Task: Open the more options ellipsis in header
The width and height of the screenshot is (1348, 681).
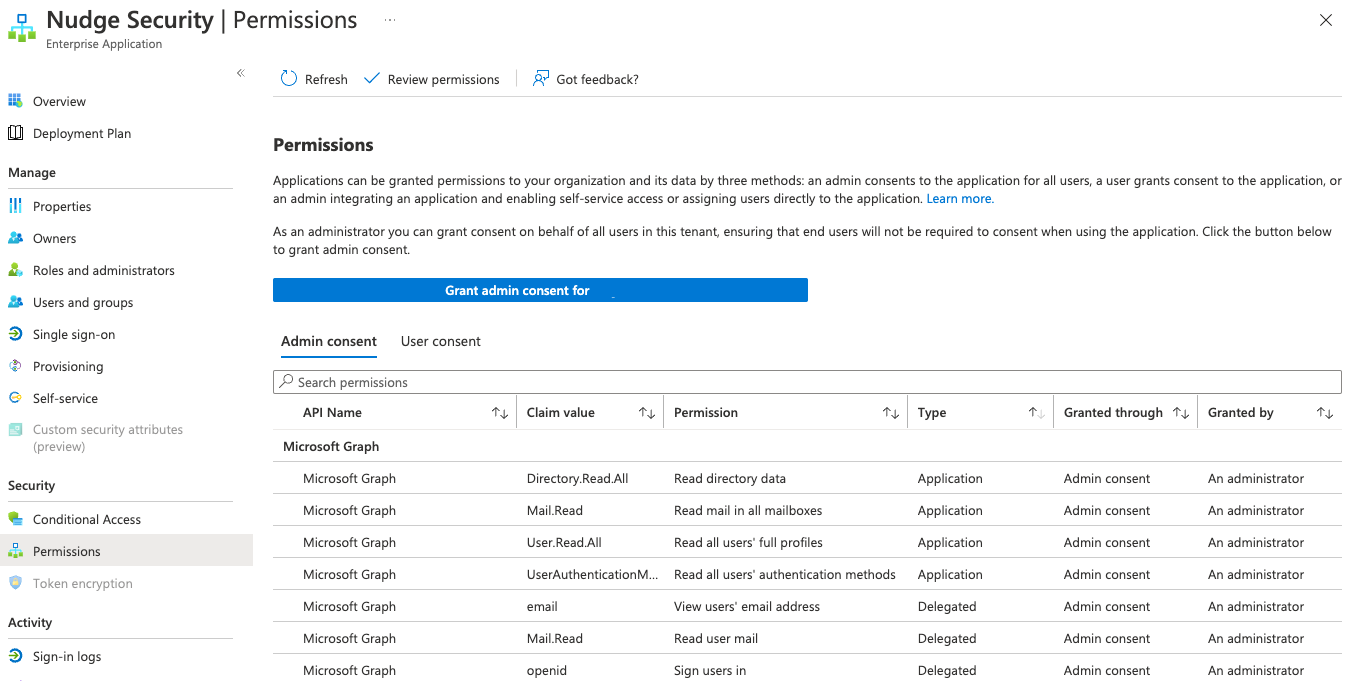Action: (x=389, y=20)
